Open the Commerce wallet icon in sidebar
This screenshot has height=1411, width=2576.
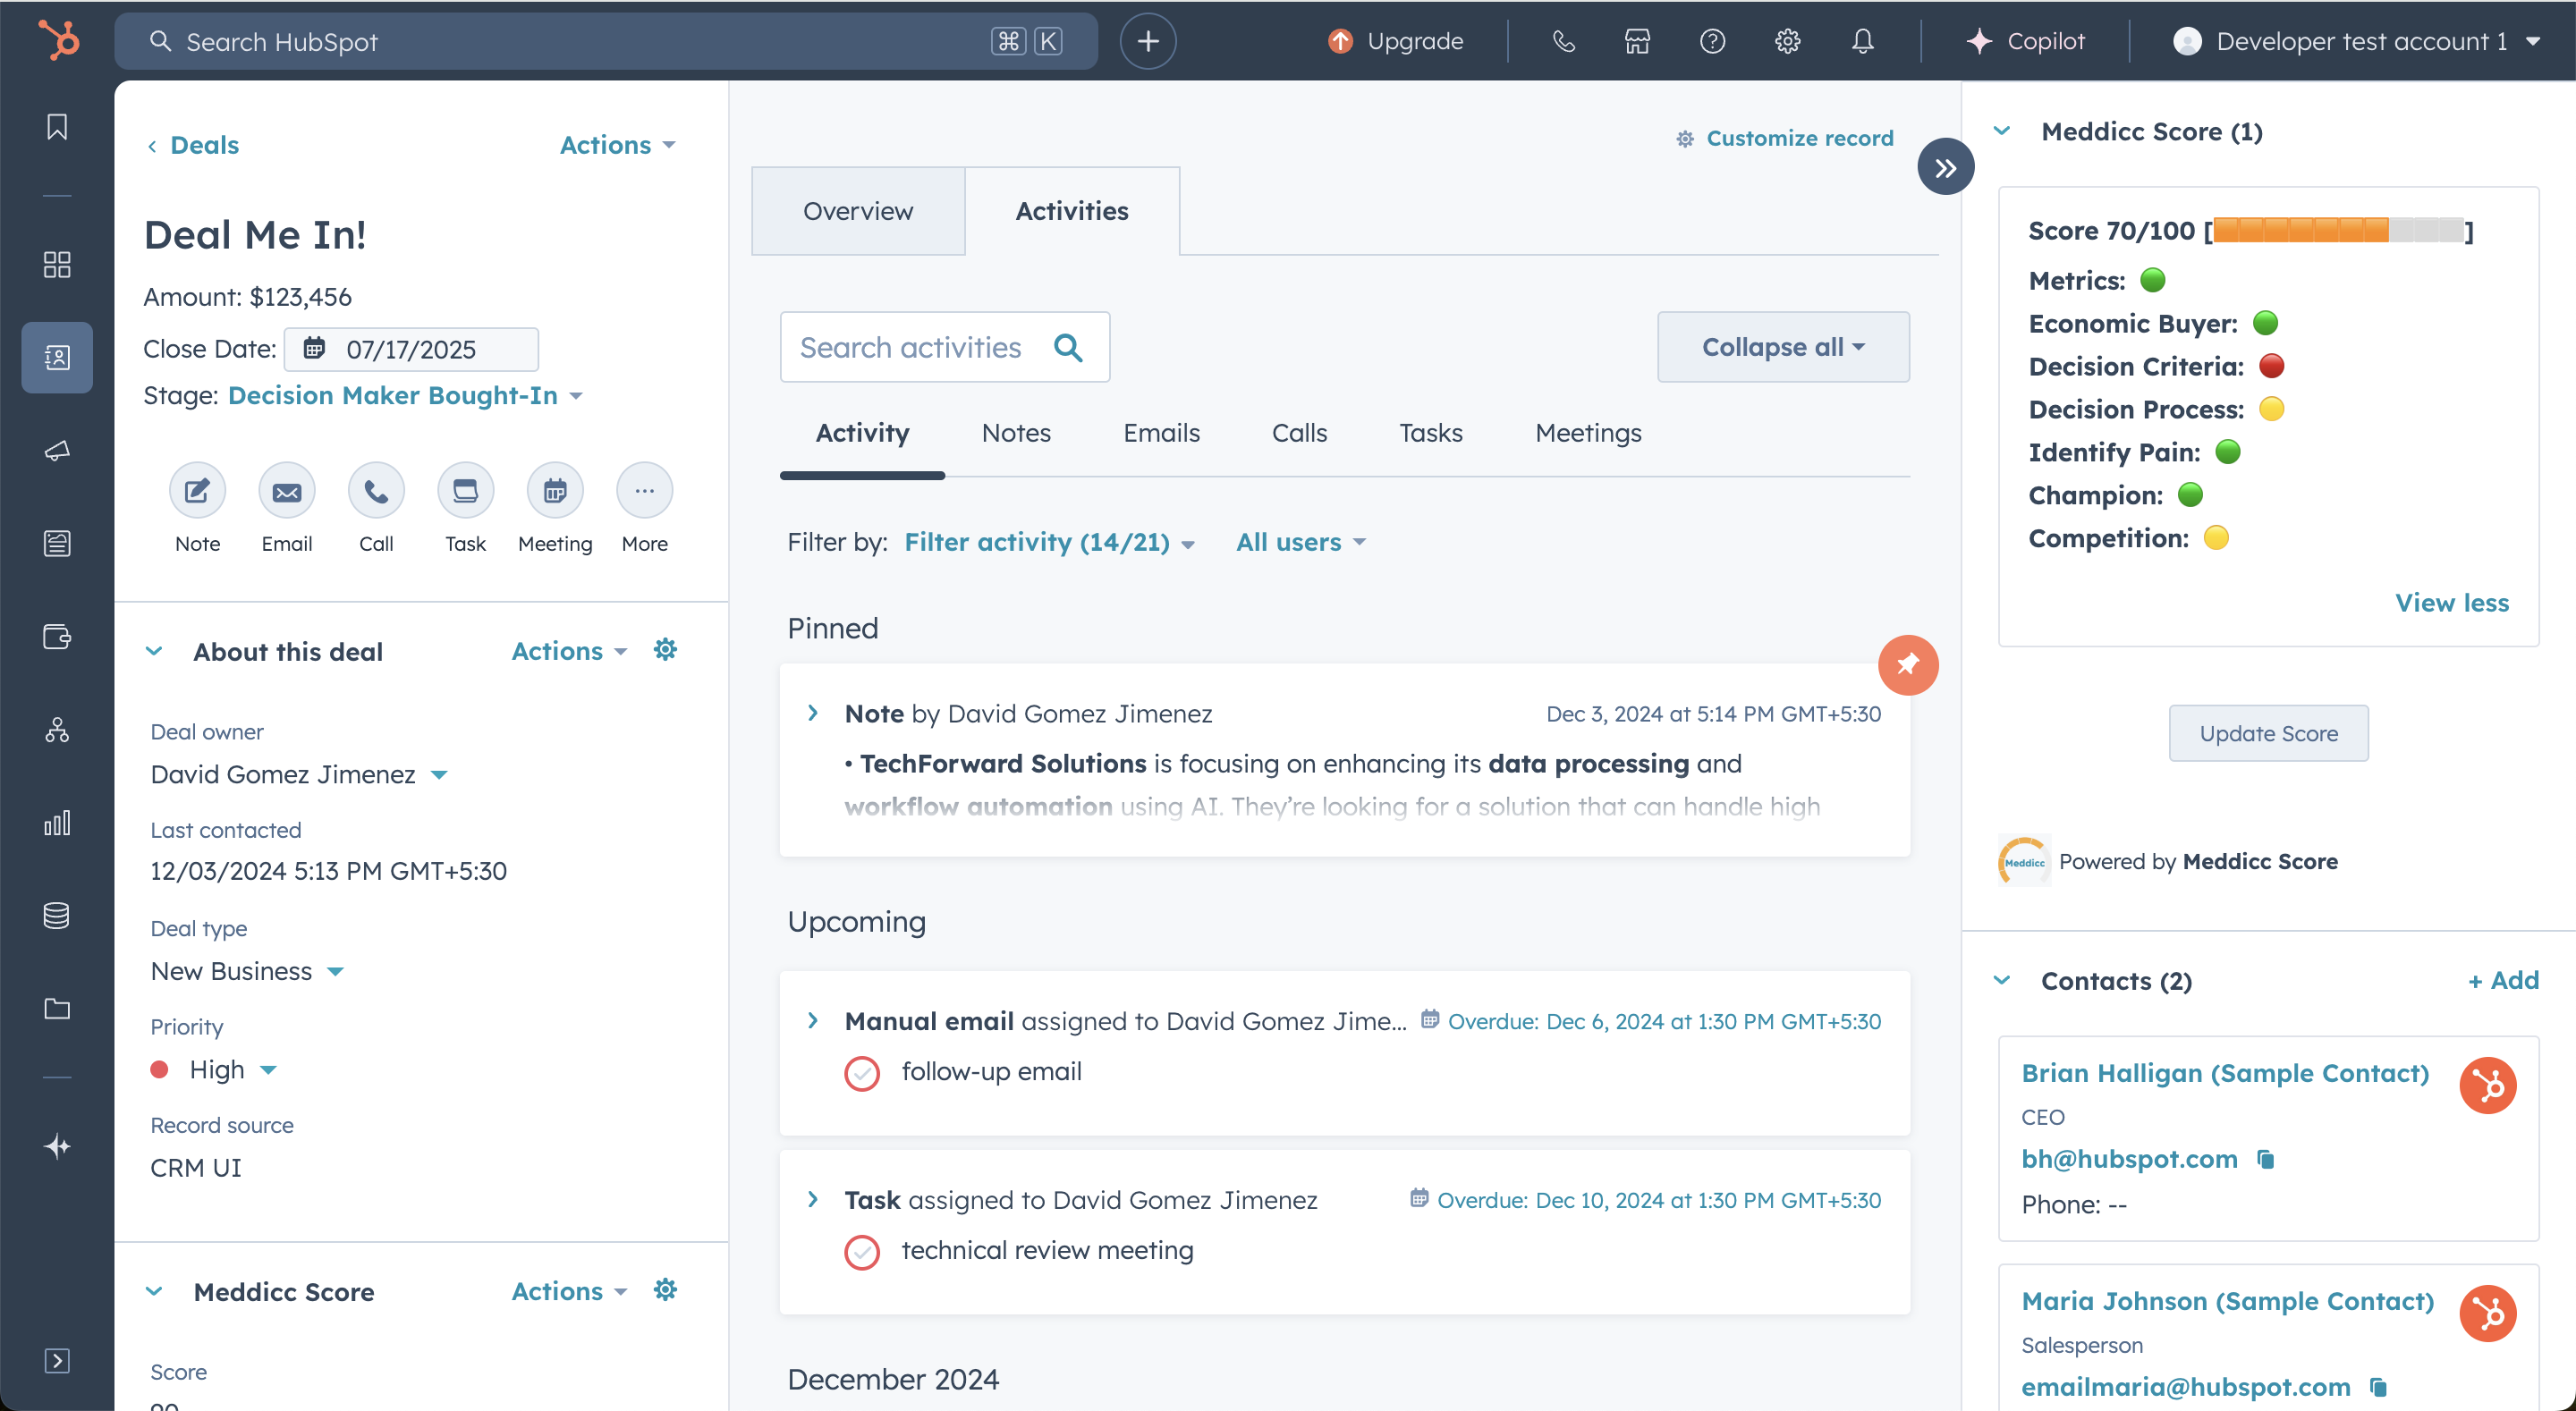coord(57,636)
